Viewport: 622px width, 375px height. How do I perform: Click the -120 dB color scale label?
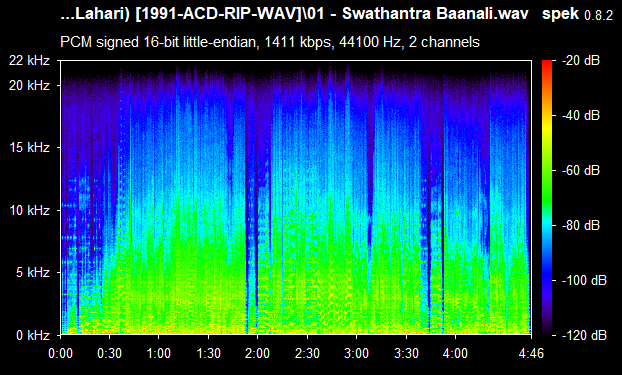(x=584, y=335)
